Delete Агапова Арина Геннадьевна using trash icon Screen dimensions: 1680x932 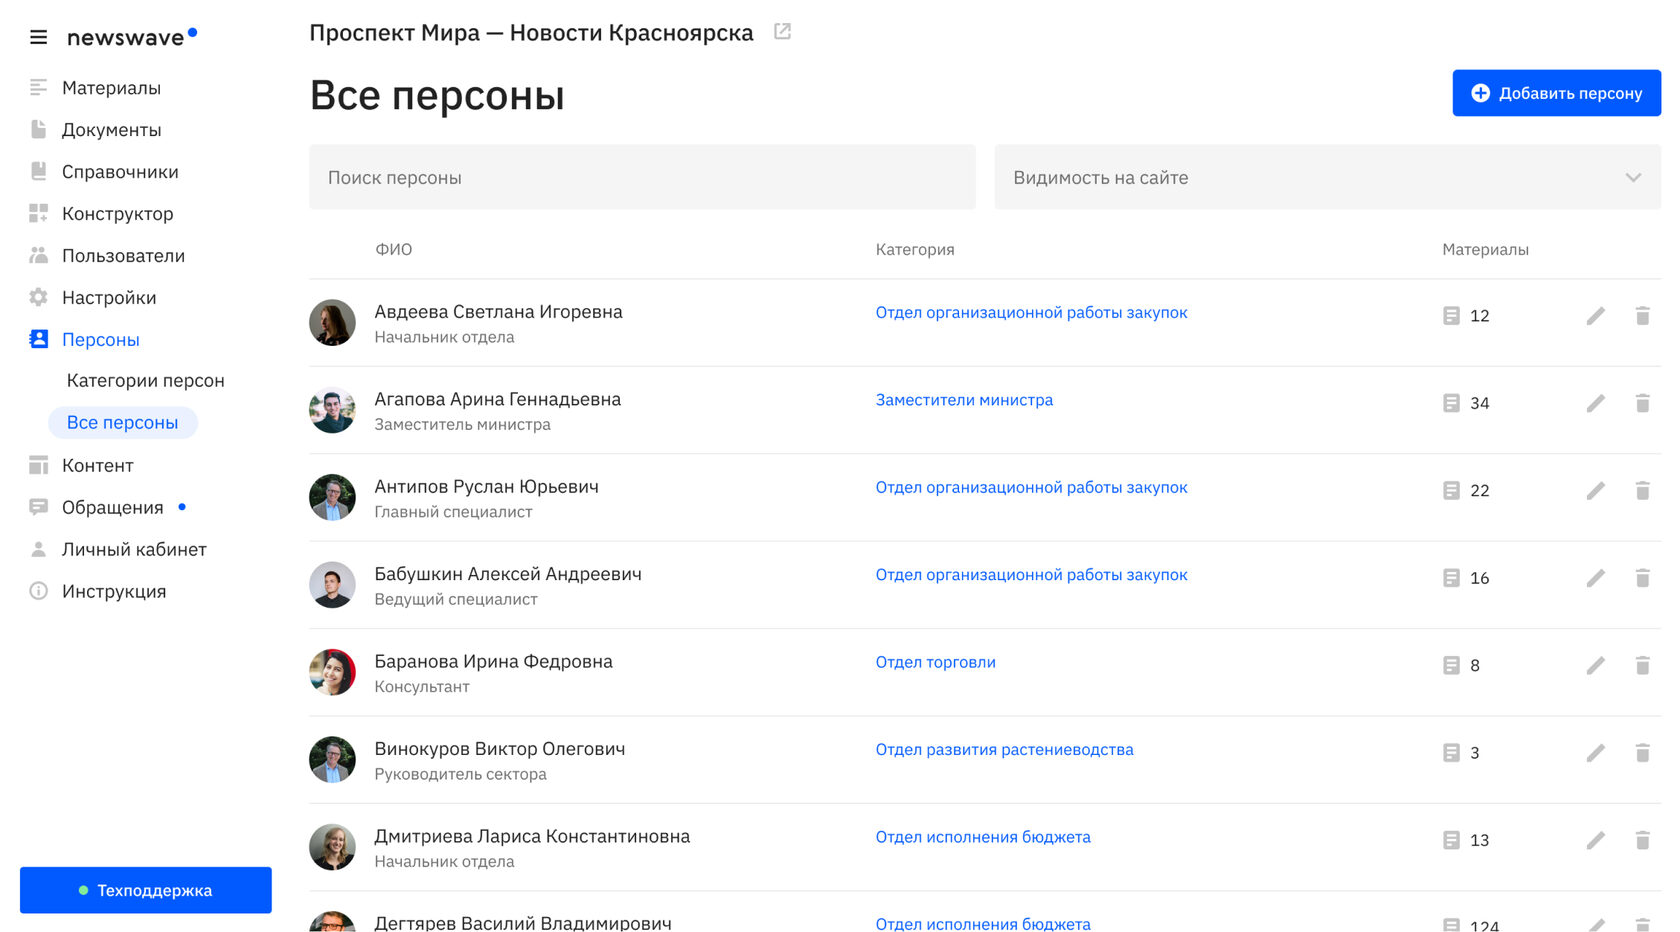tap(1642, 403)
